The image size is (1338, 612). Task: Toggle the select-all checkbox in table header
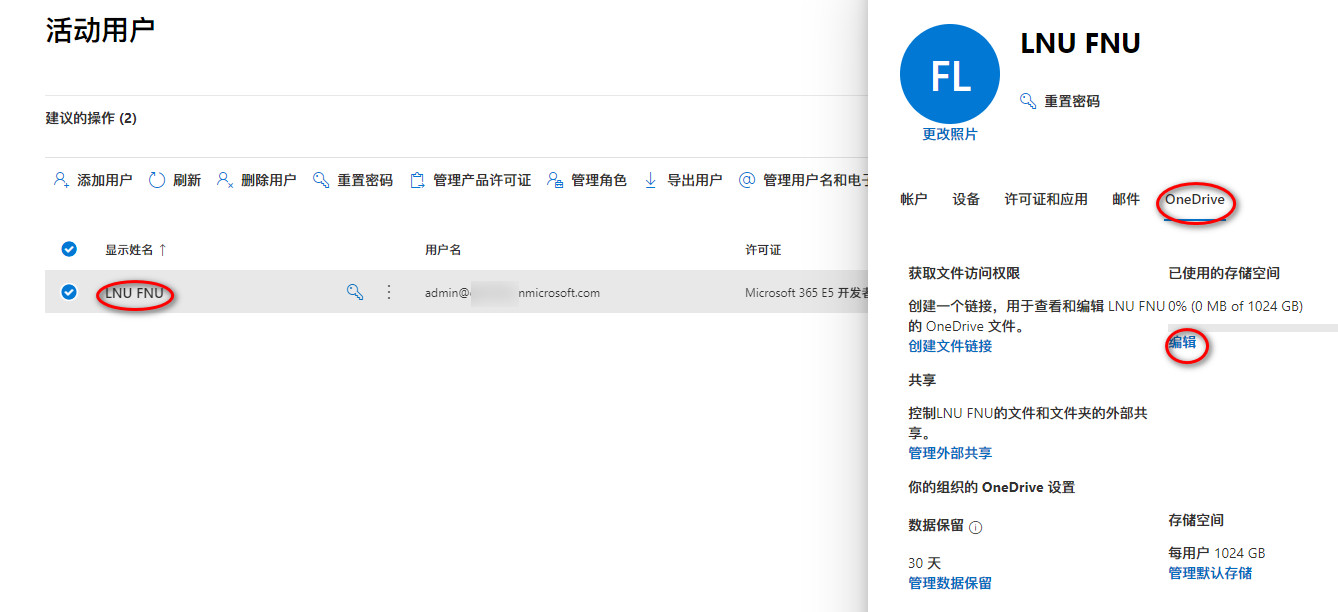coord(69,249)
